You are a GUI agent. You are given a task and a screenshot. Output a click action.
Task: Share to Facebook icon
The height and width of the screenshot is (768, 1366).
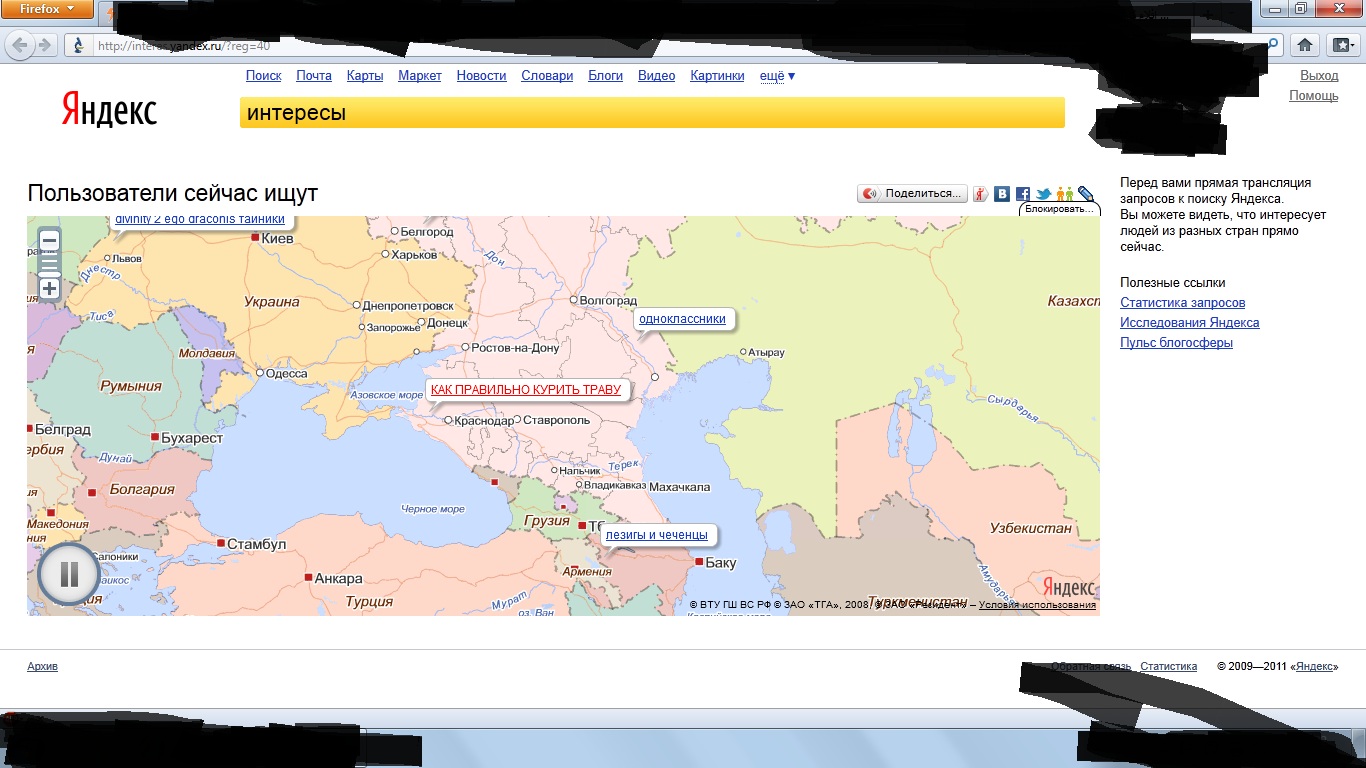(1023, 194)
